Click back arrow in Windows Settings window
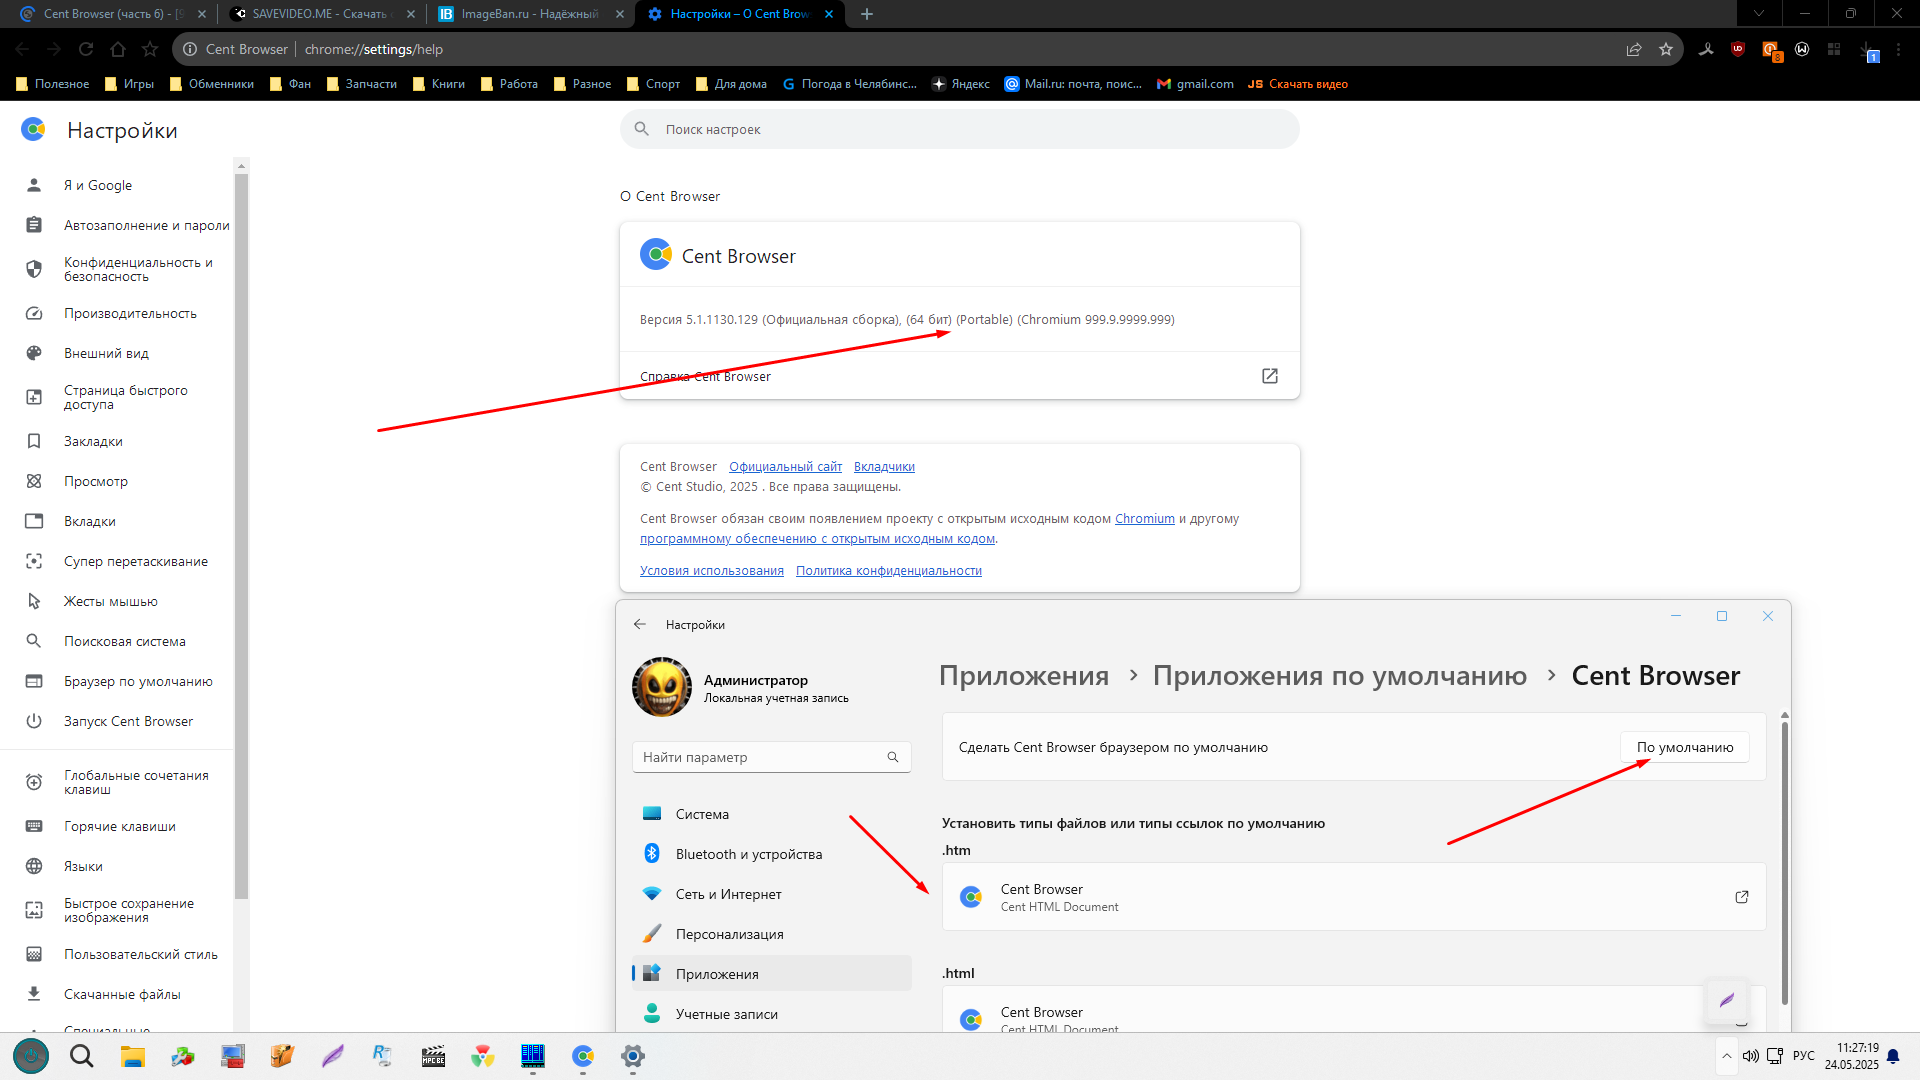The image size is (1920, 1080). [640, 624]
